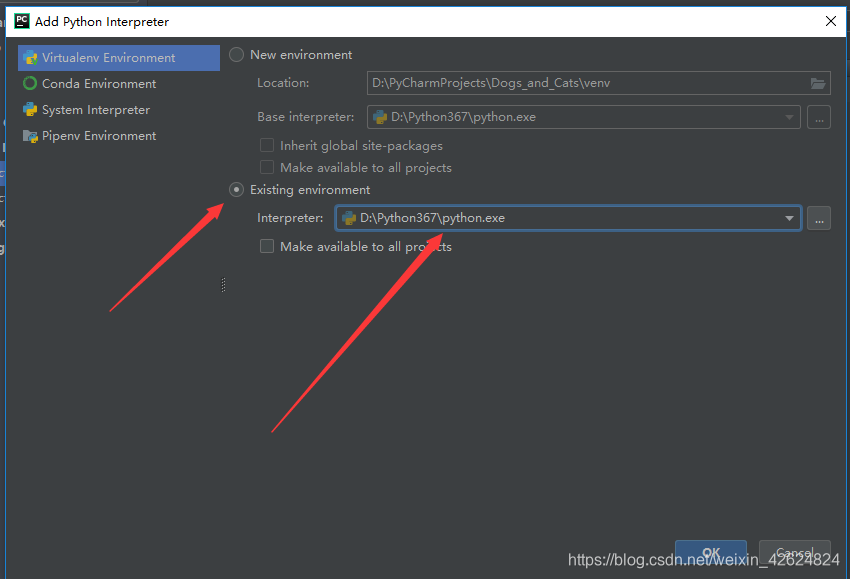Click the Interpreter combo box showing D:\Python367\python.exe
This screenshot has width=850, height=579.
[x=568, y=218]
